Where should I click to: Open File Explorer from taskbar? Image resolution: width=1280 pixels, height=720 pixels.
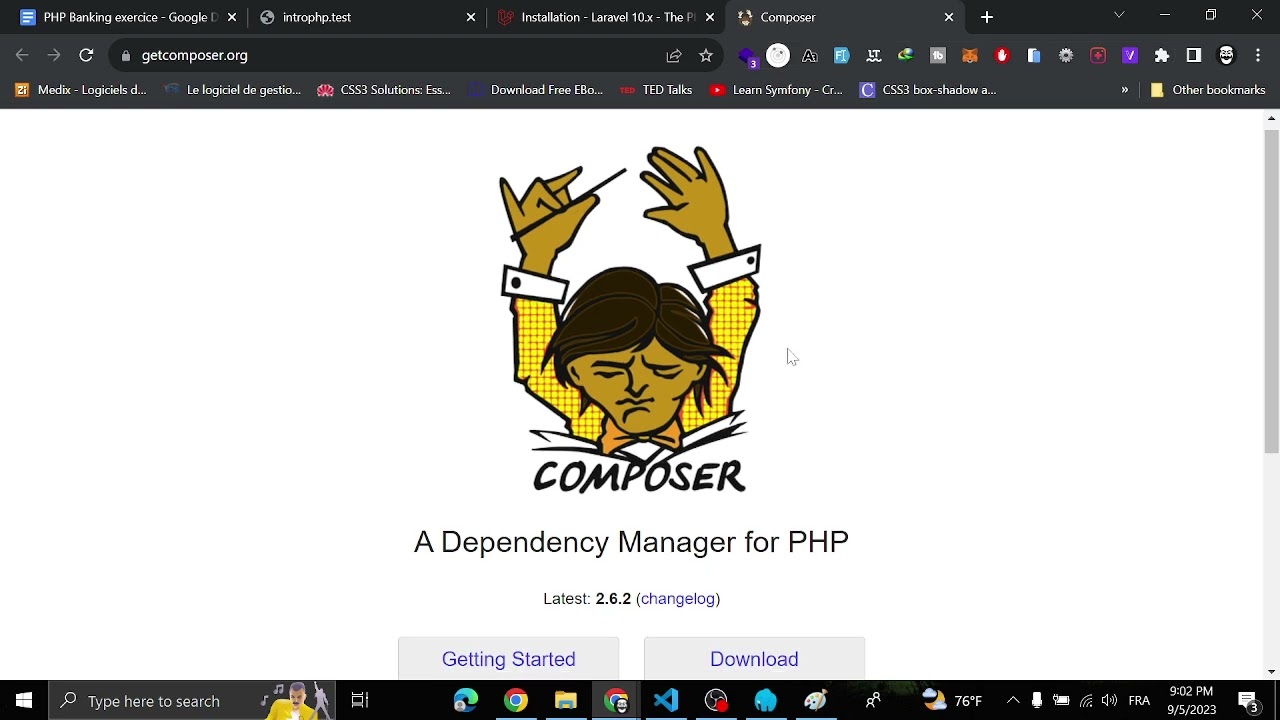566,701
